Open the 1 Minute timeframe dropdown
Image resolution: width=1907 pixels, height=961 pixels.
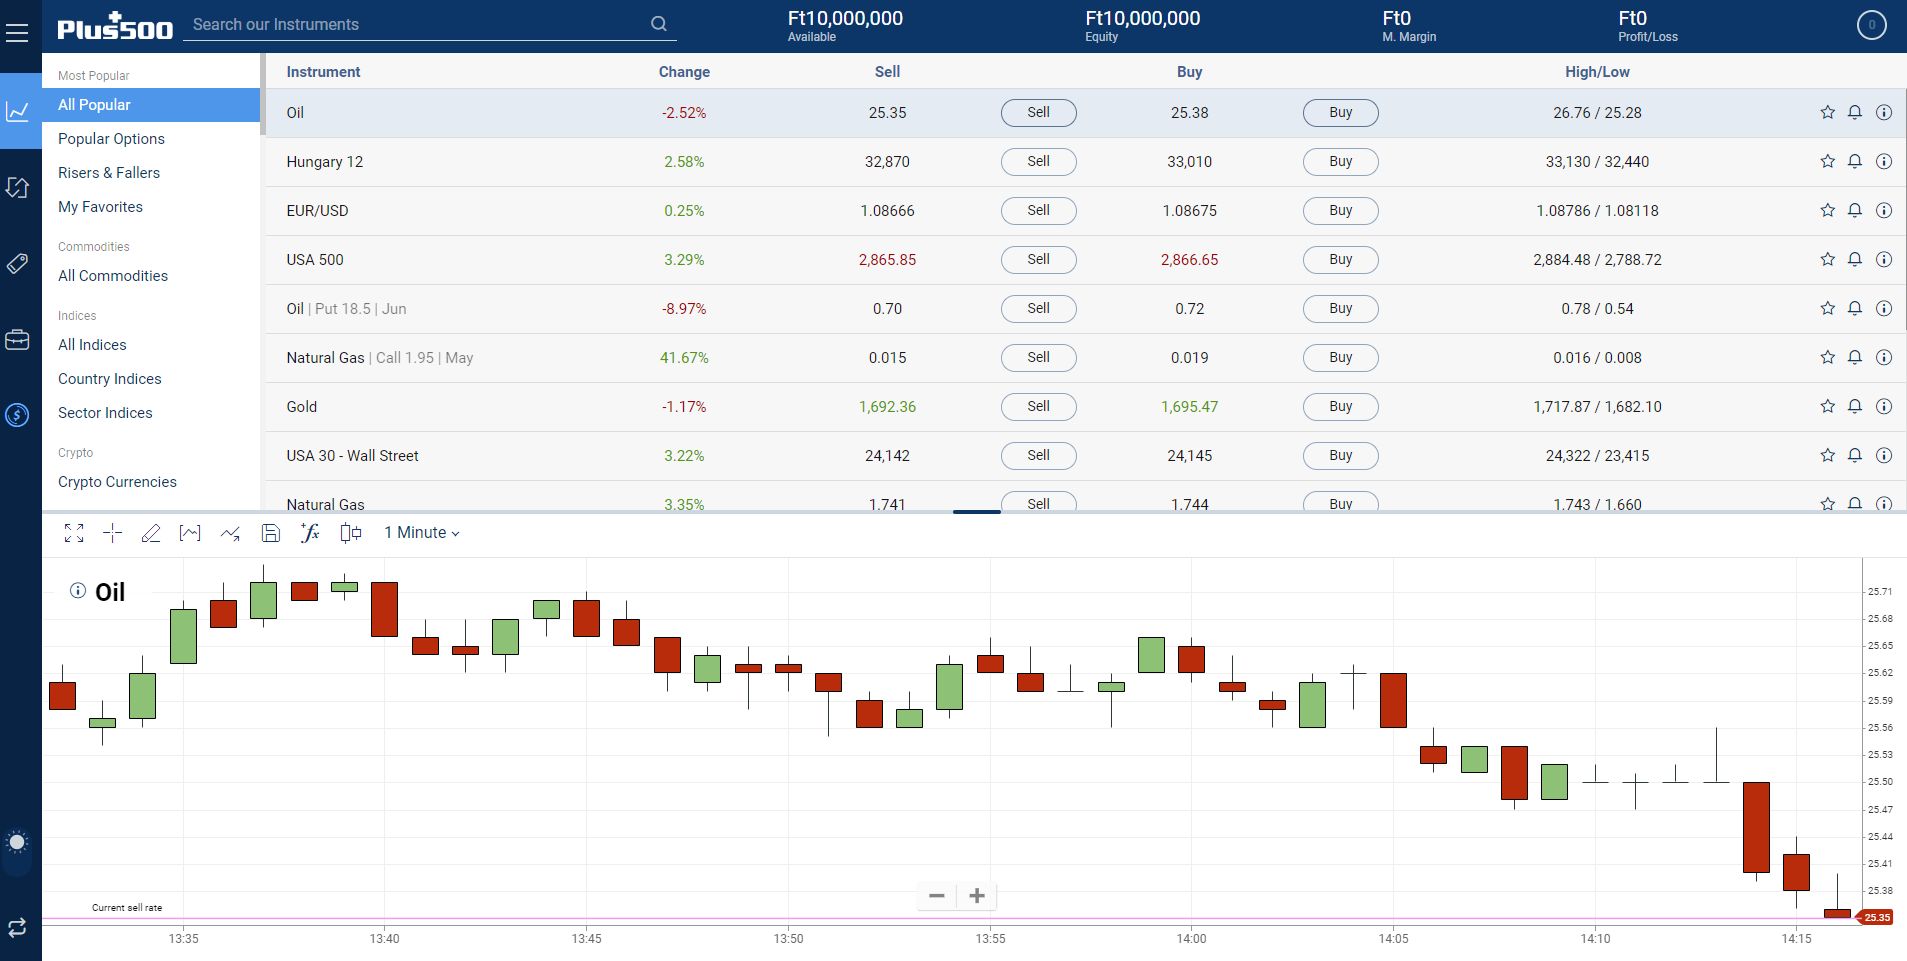pos(422,533)
